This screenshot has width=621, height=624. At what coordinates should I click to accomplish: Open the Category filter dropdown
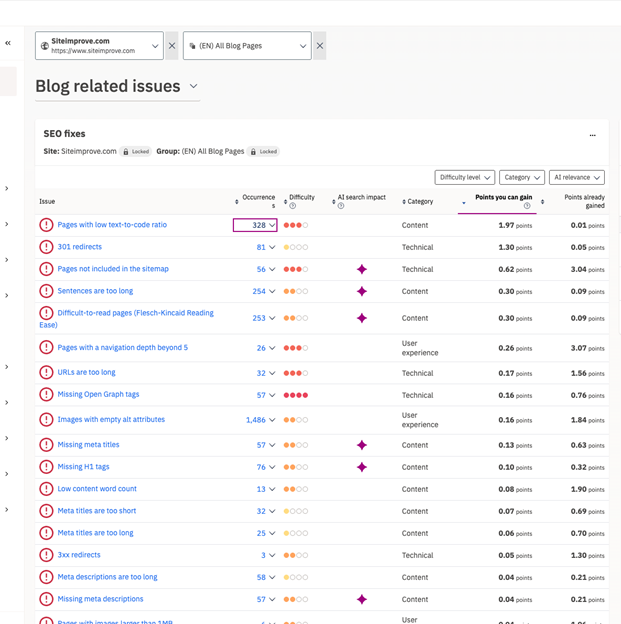tap(522, 178)
